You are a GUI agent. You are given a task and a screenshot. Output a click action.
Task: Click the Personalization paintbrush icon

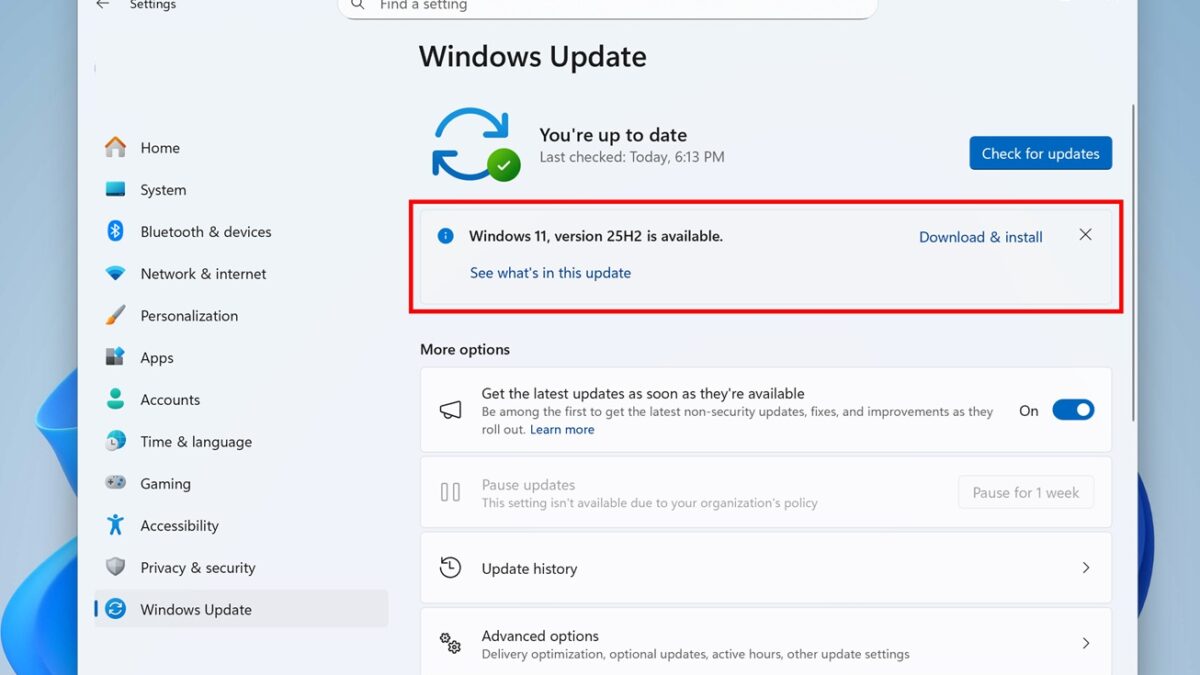(x=116, y=316)
